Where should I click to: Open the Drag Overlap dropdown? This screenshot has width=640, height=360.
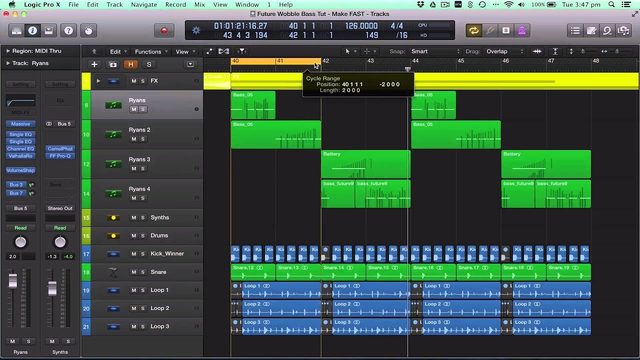pyautogui.click(x=504, y=51)
